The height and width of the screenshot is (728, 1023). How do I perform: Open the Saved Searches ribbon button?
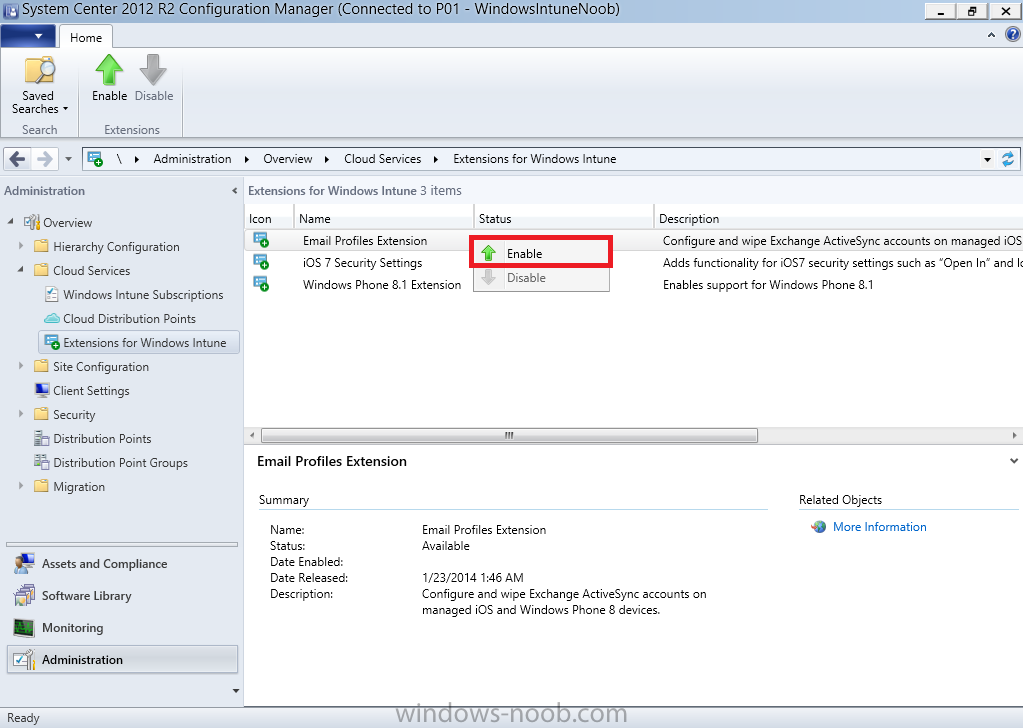(38, 85)
